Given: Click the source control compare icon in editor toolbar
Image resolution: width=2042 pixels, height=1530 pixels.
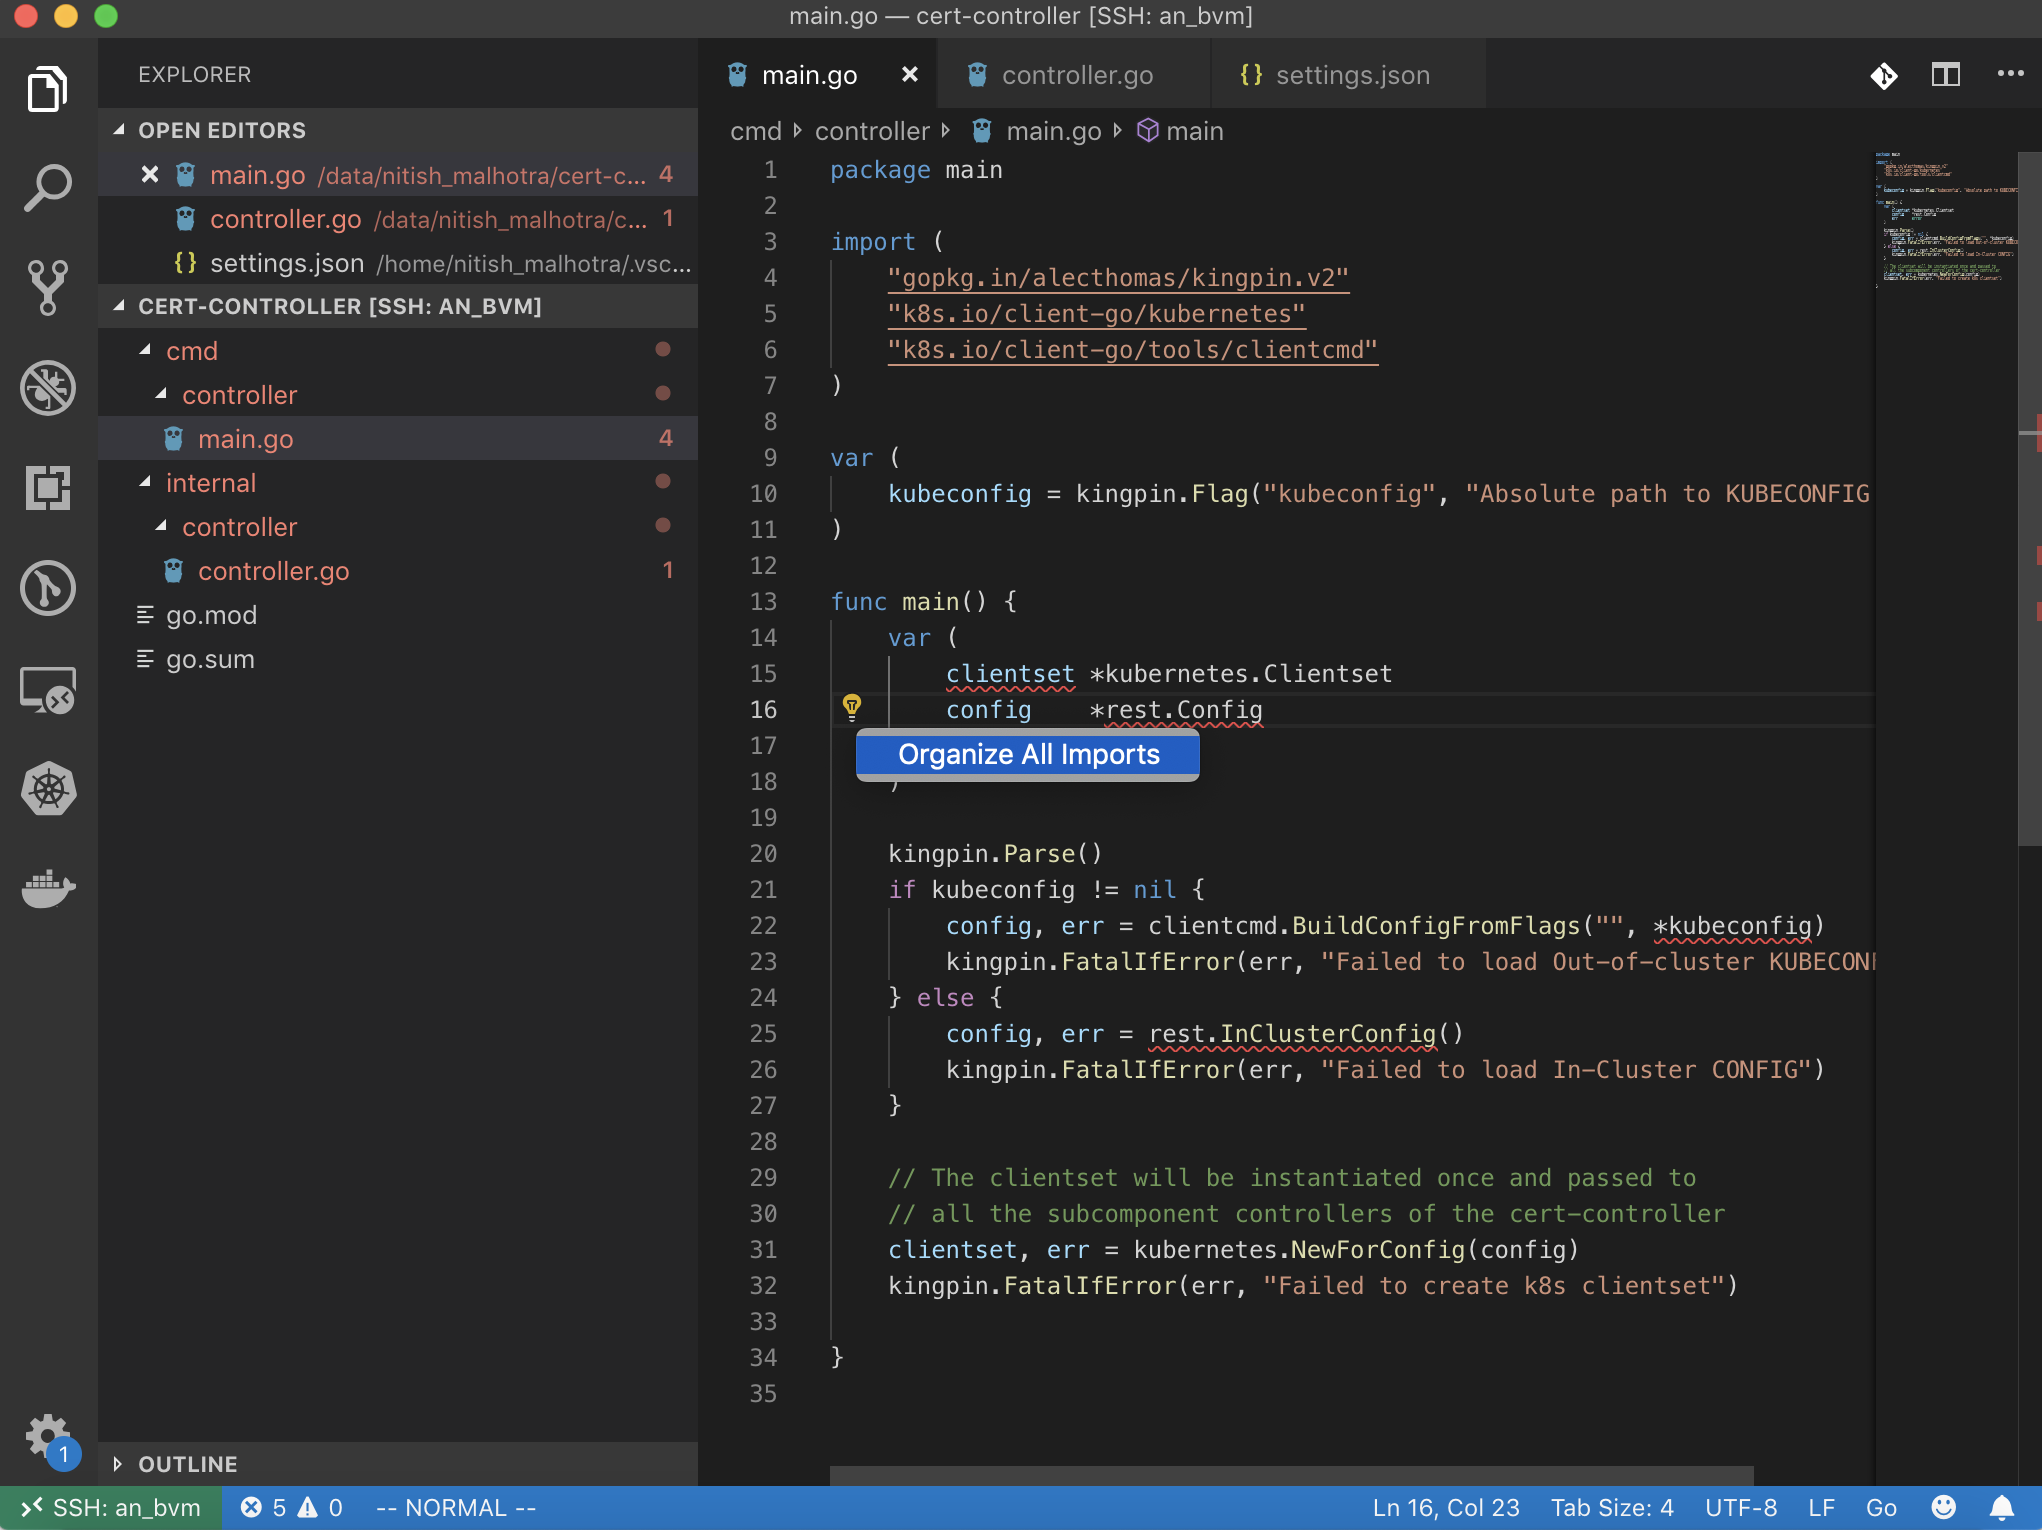Looking at the screenshot, I should (1884, 75).
